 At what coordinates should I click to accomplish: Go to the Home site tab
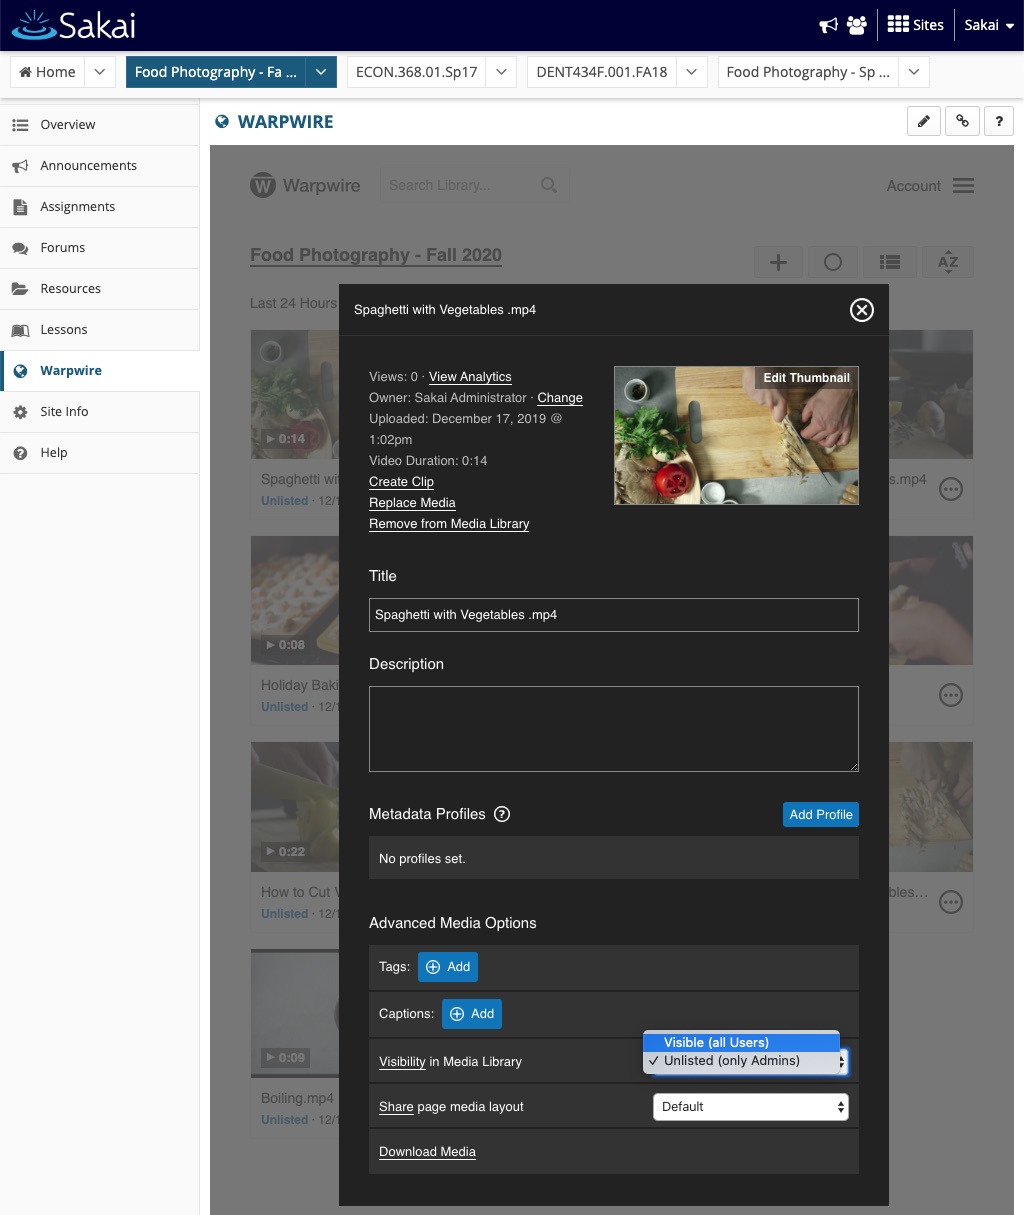48,72
